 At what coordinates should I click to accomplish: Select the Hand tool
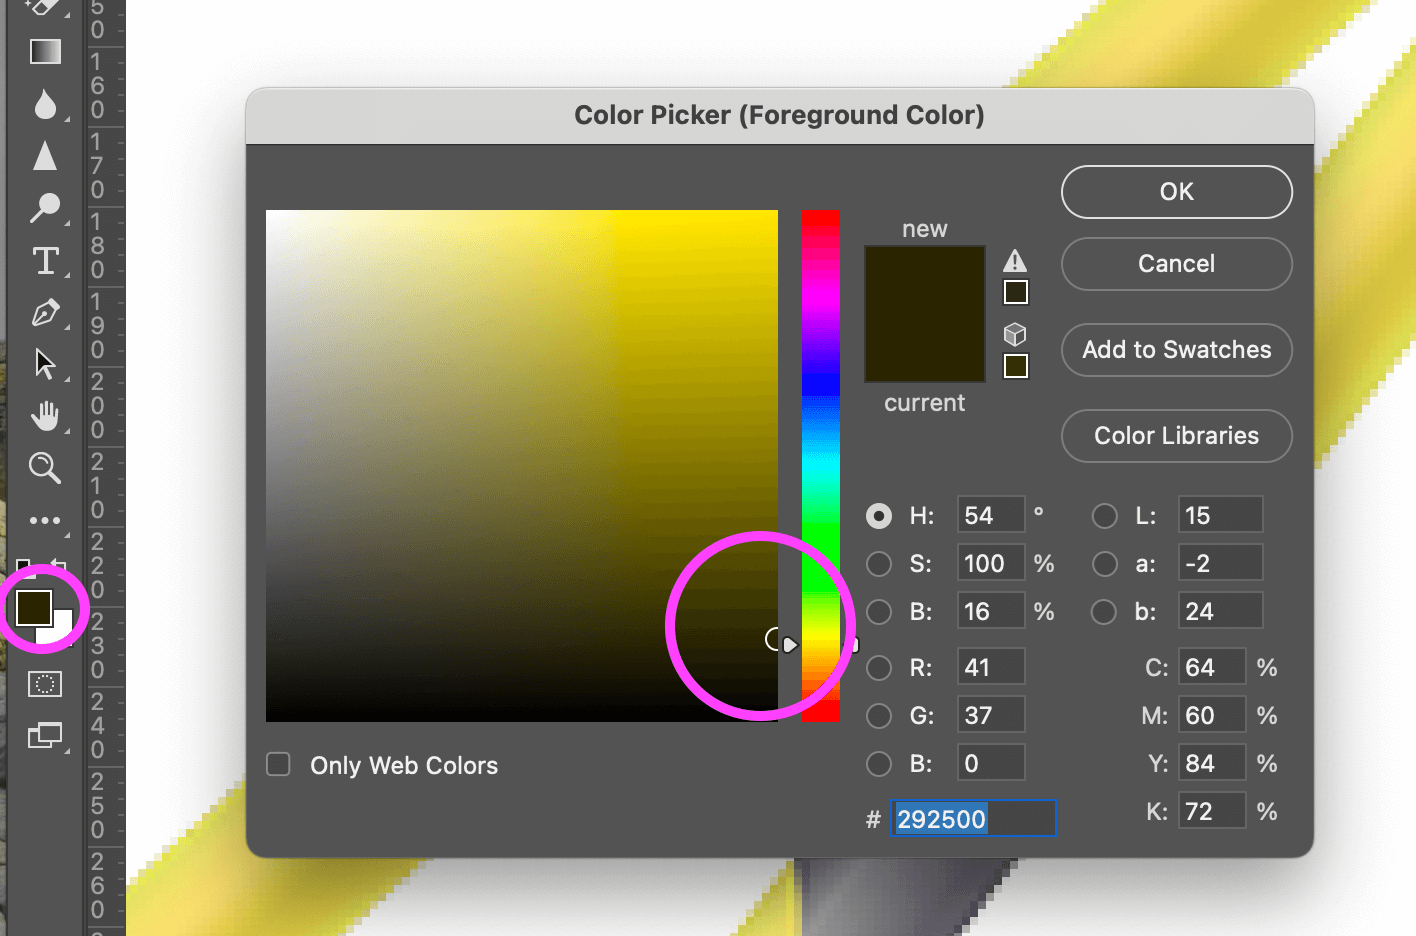tap(45, 416)
